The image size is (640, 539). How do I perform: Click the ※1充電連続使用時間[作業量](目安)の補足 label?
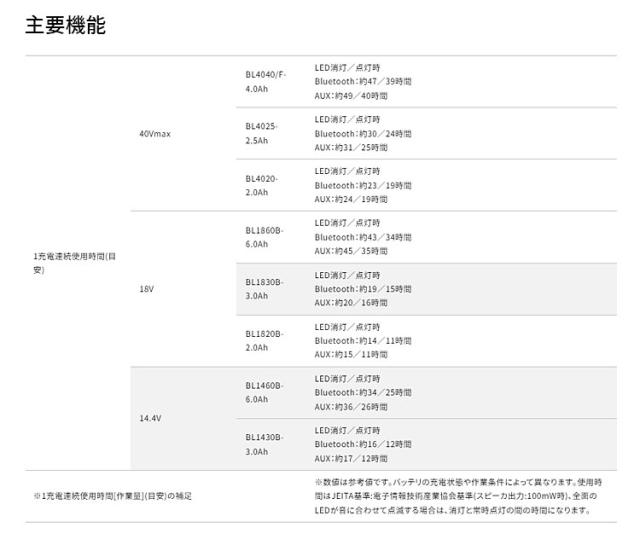tap(113, 497)
